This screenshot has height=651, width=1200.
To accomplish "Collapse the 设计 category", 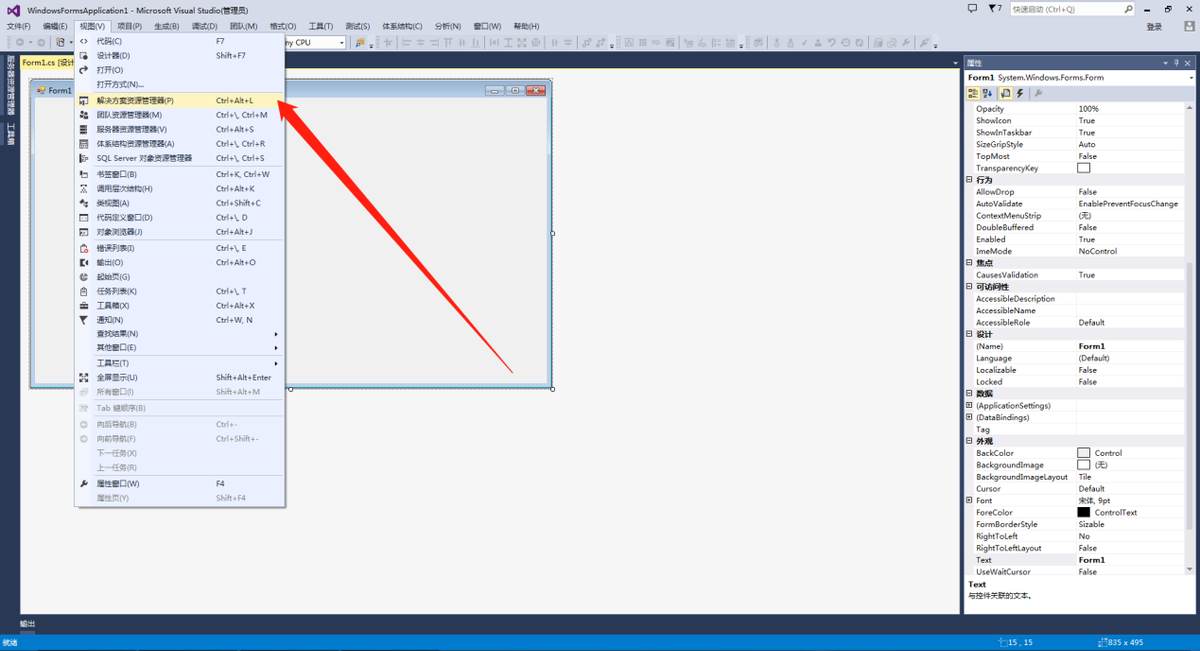I will [970, 335].
